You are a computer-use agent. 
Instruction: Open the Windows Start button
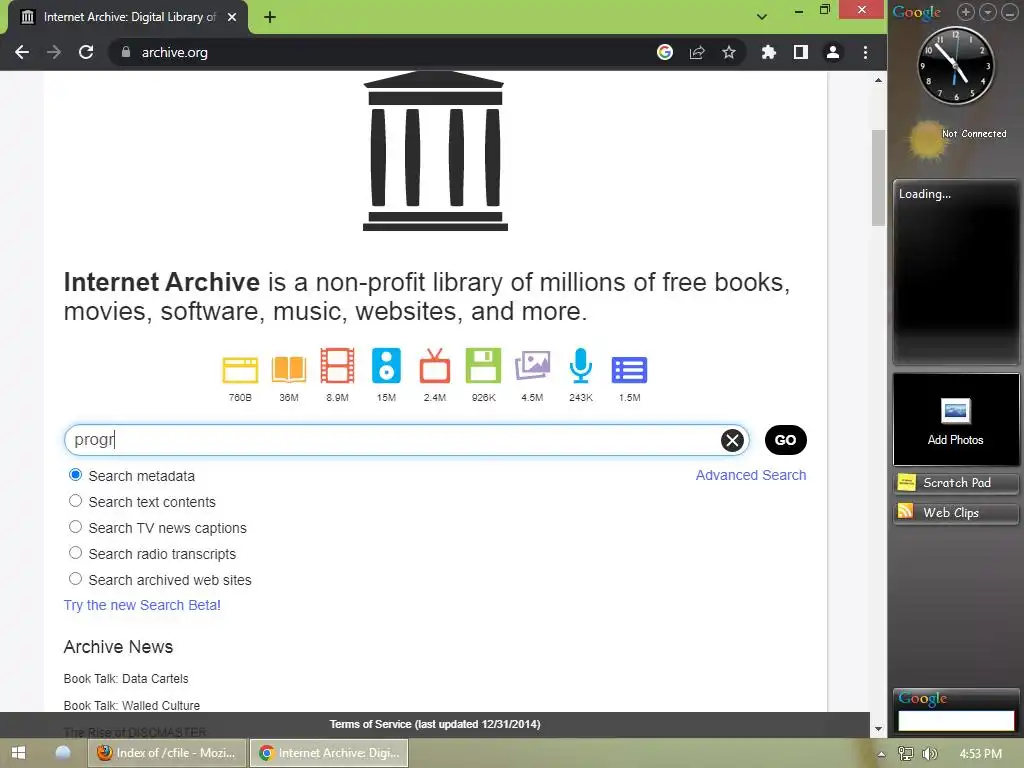[18, 753]
